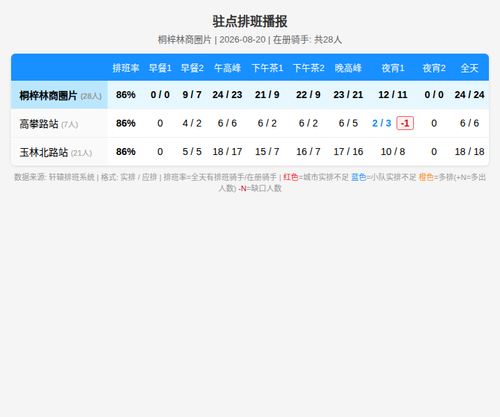Screen dimensions: 500x417
Task: Click 桐梓林商圈片 早餐2 value 9 / 7
Action: [192, 95]
